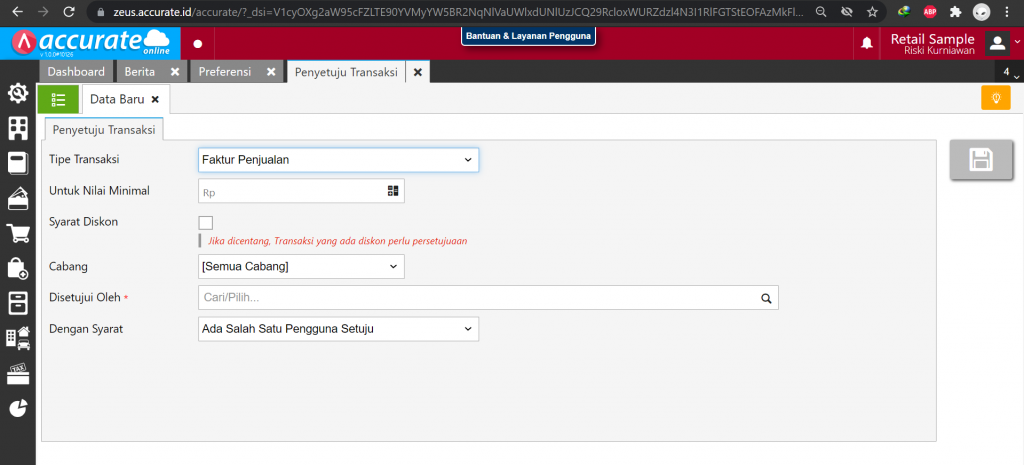Click the orange lightbulb tips button
The image size is (1024, 465).
(995, 98)
